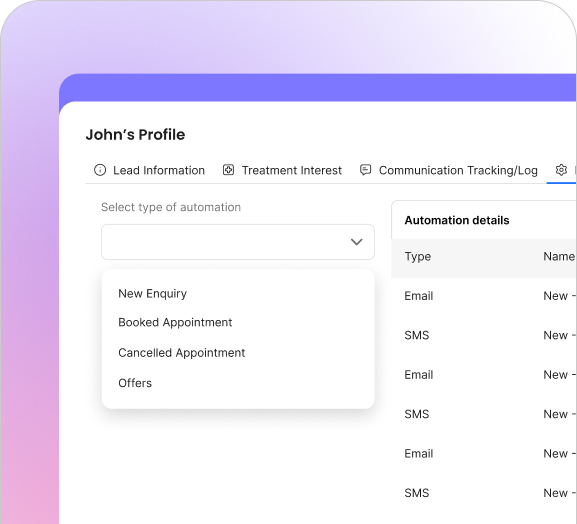The height and width of the screenshot is (524, 577).
Task: Click the Lead Information info icon
Action: 100,170
